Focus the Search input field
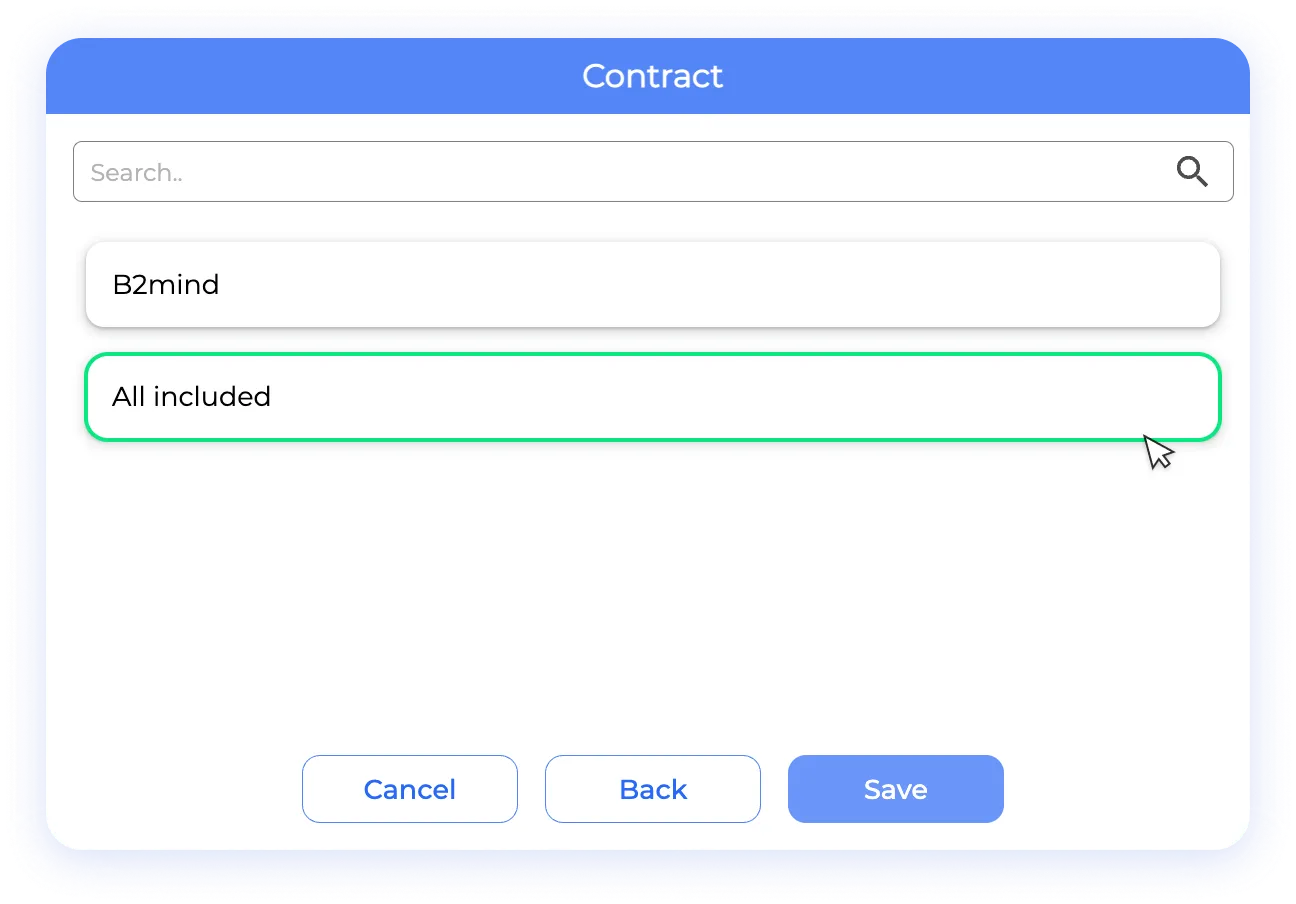Viewport: 1296px width, 904px height. coord(620,172)
